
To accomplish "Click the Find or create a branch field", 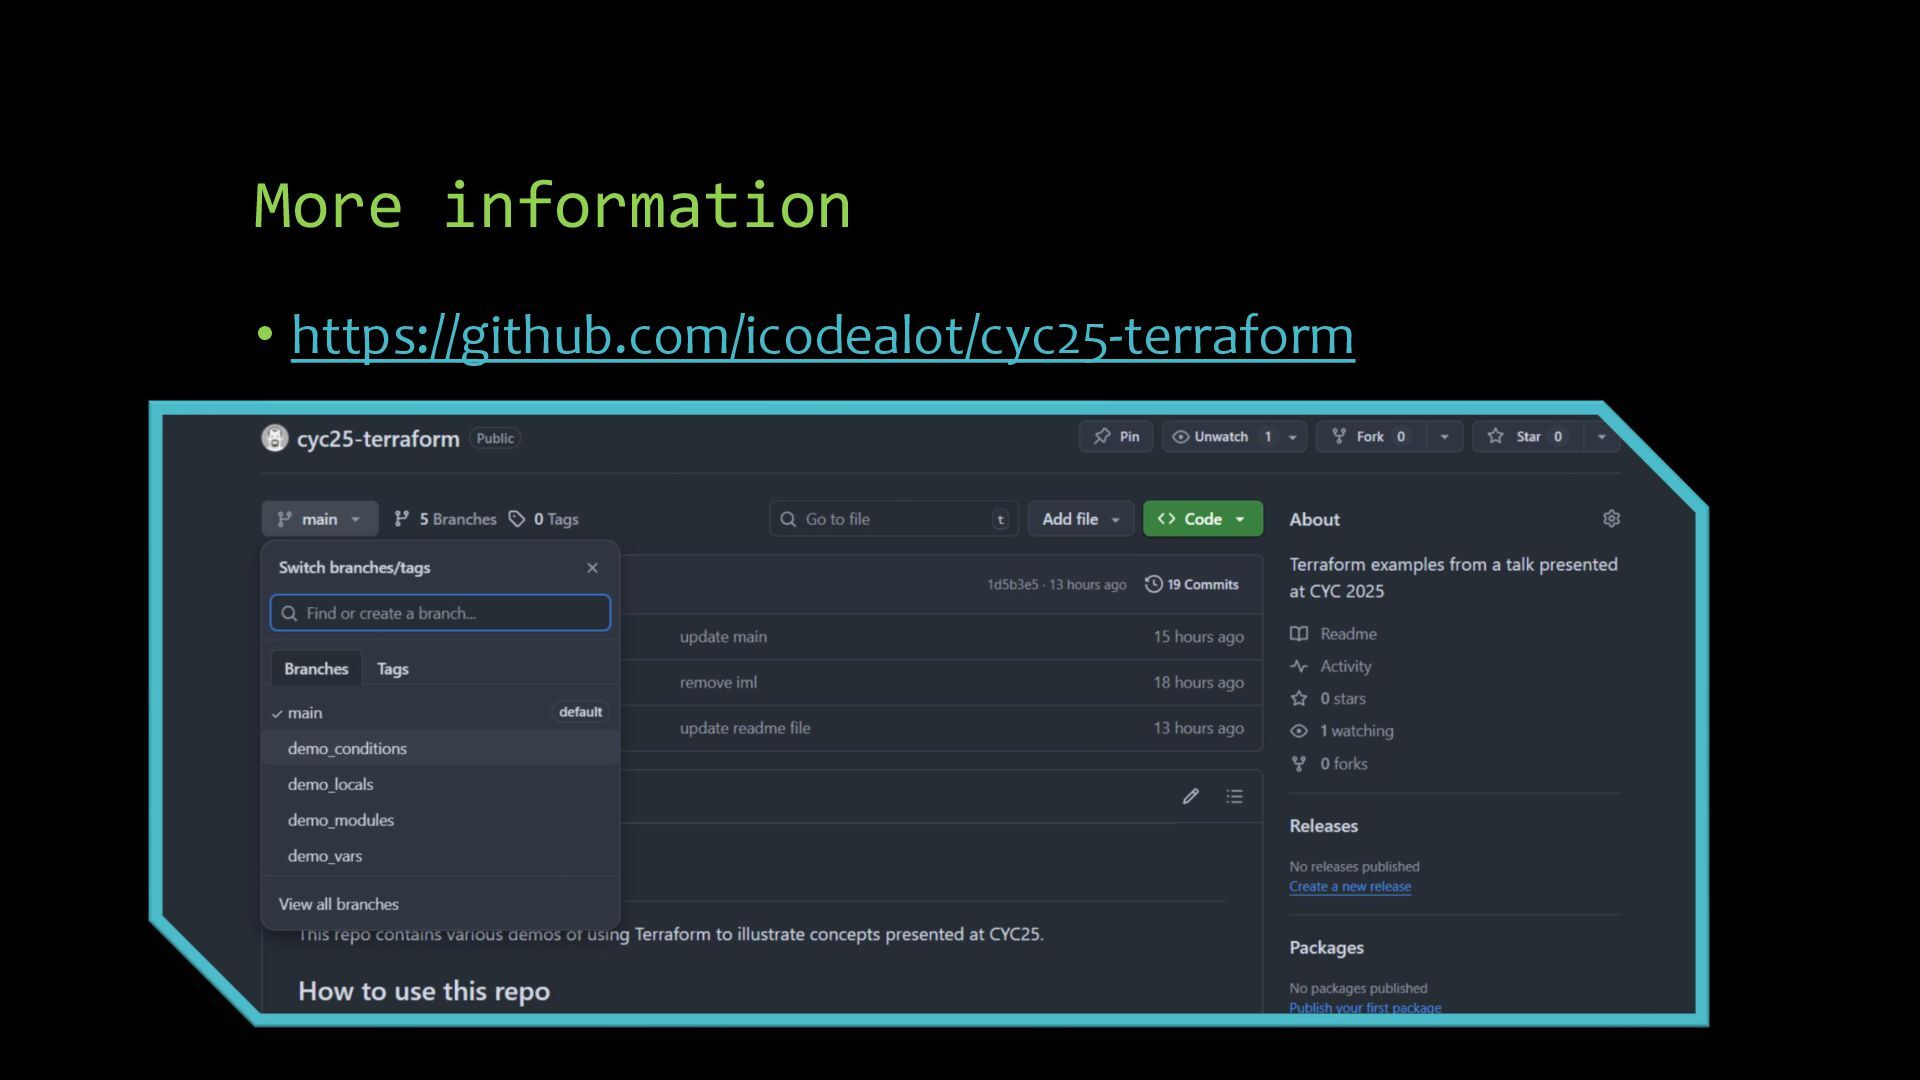I will [x=440, y=613].
